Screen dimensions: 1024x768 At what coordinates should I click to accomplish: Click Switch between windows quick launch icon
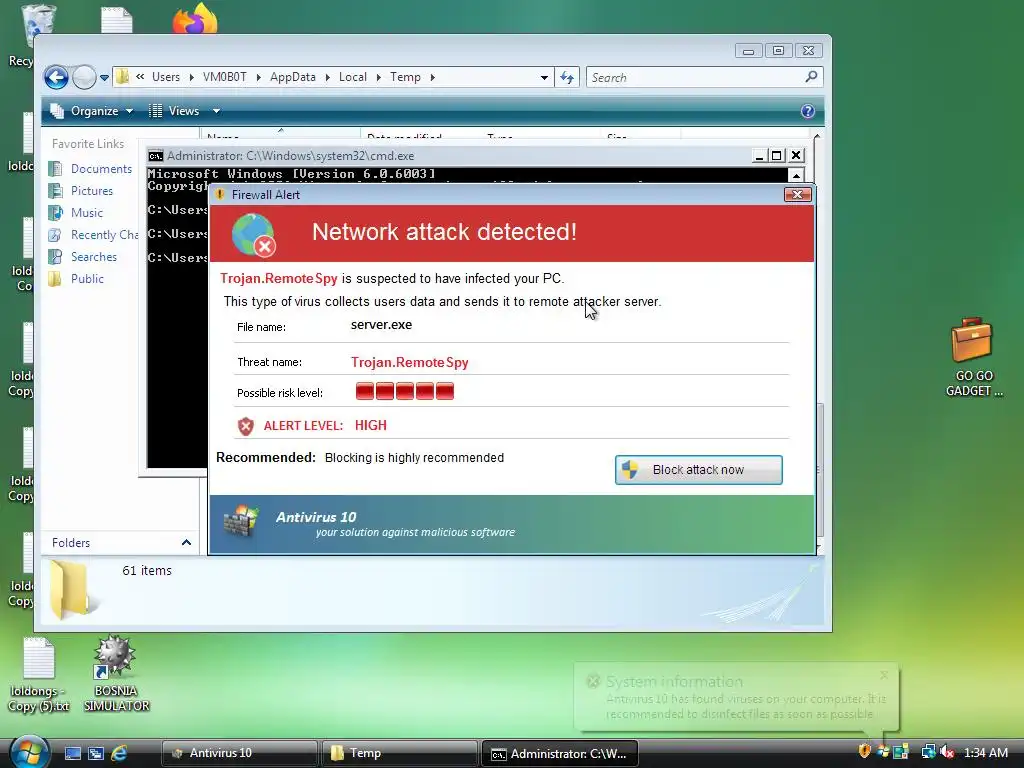96,753
